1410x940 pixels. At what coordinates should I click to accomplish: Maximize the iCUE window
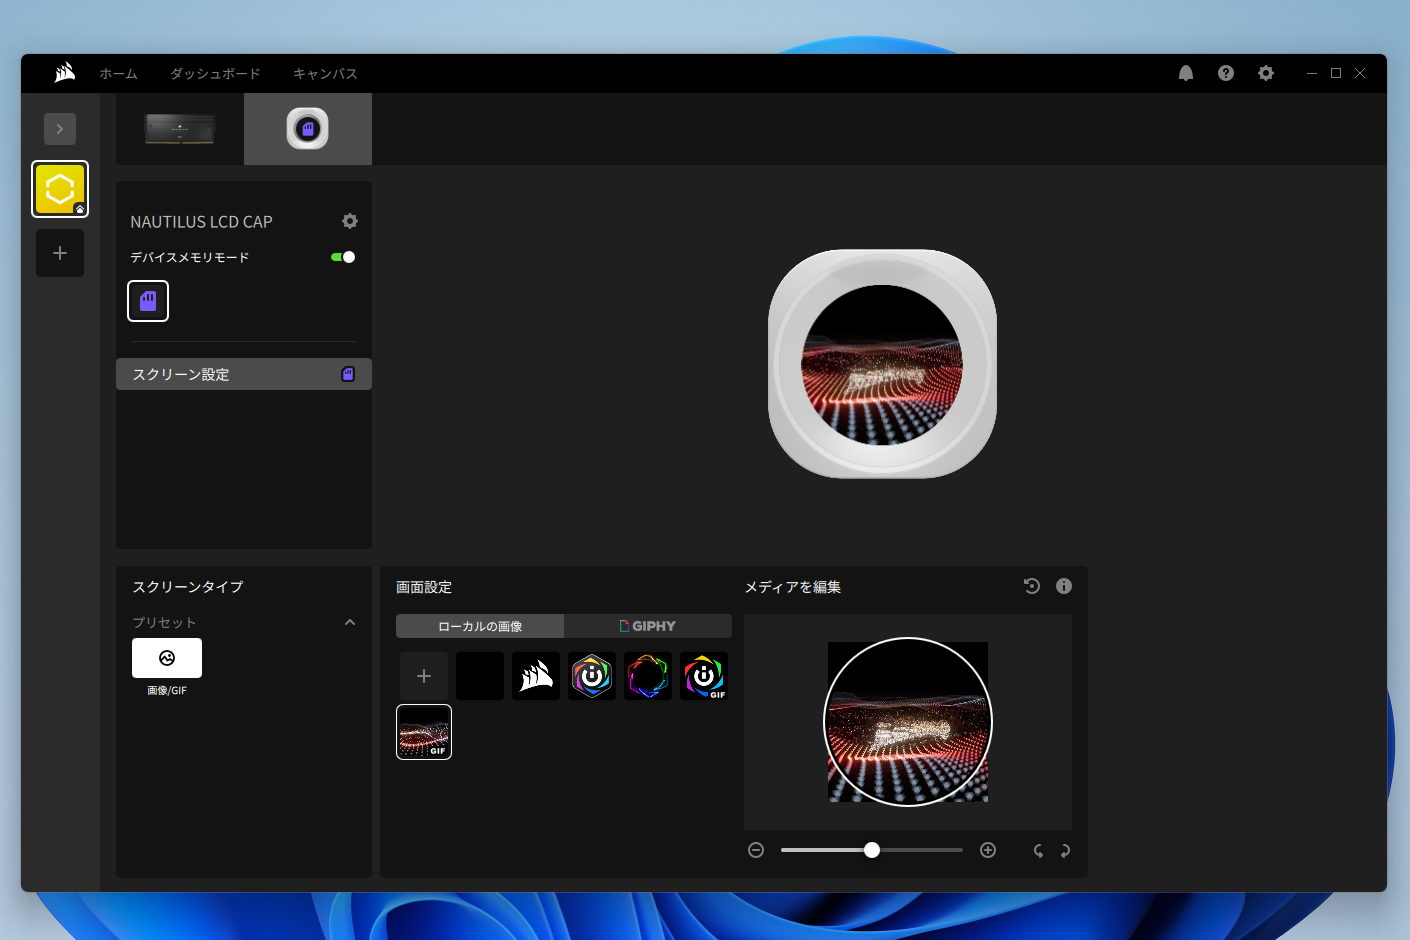pos(1336,73)
